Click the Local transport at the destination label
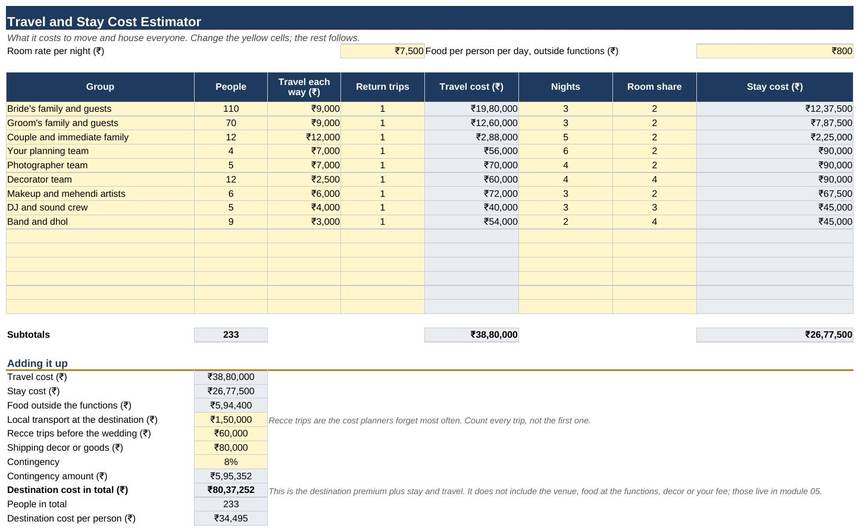The width and height of the screenshot is (860, 531). tap(82, 420)
